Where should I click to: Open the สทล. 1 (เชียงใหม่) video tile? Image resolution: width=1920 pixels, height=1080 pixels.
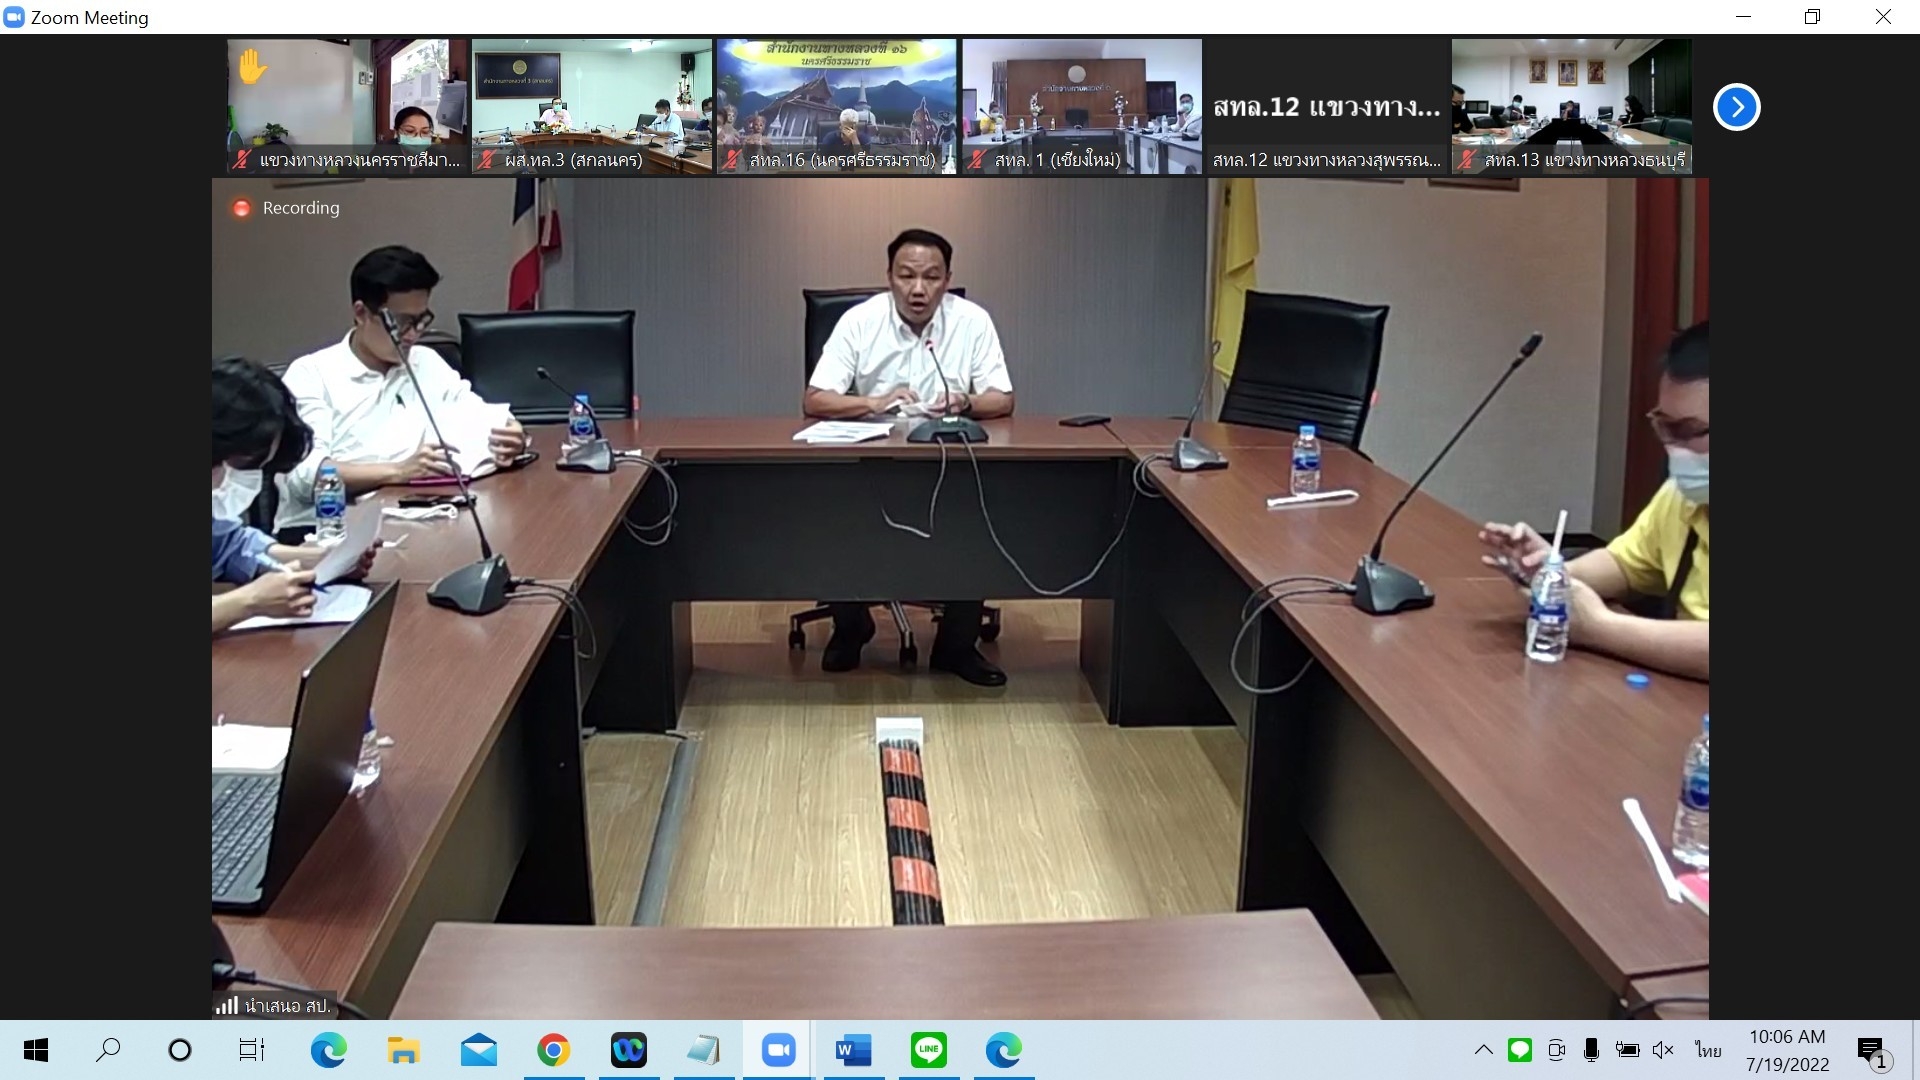[x=1081, y=106]
